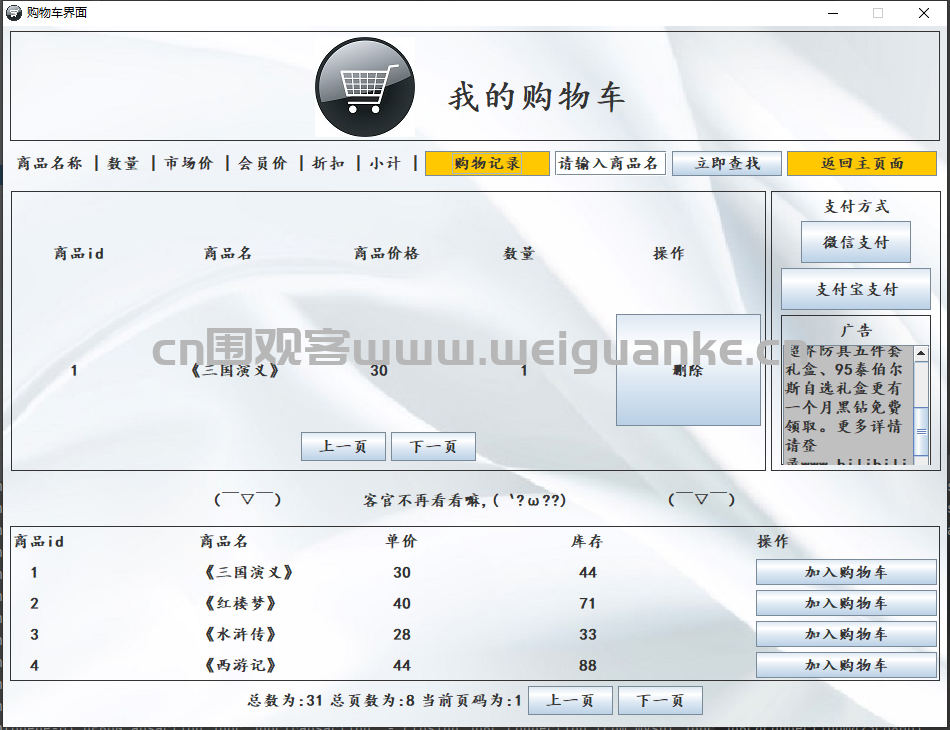The width and height of the screenshot is (950, 730).
Task: Pay with 支付宝支付
Action: (x=855, y=289)
